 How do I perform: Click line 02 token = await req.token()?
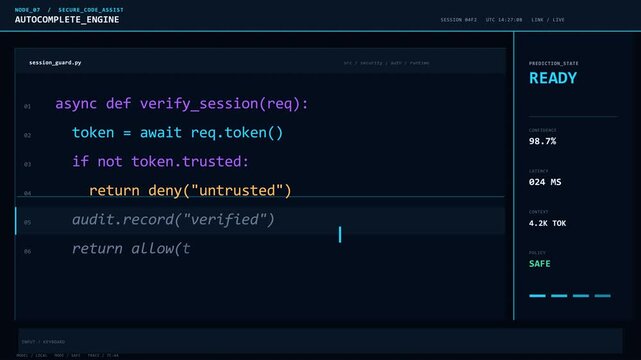[177, 133]
